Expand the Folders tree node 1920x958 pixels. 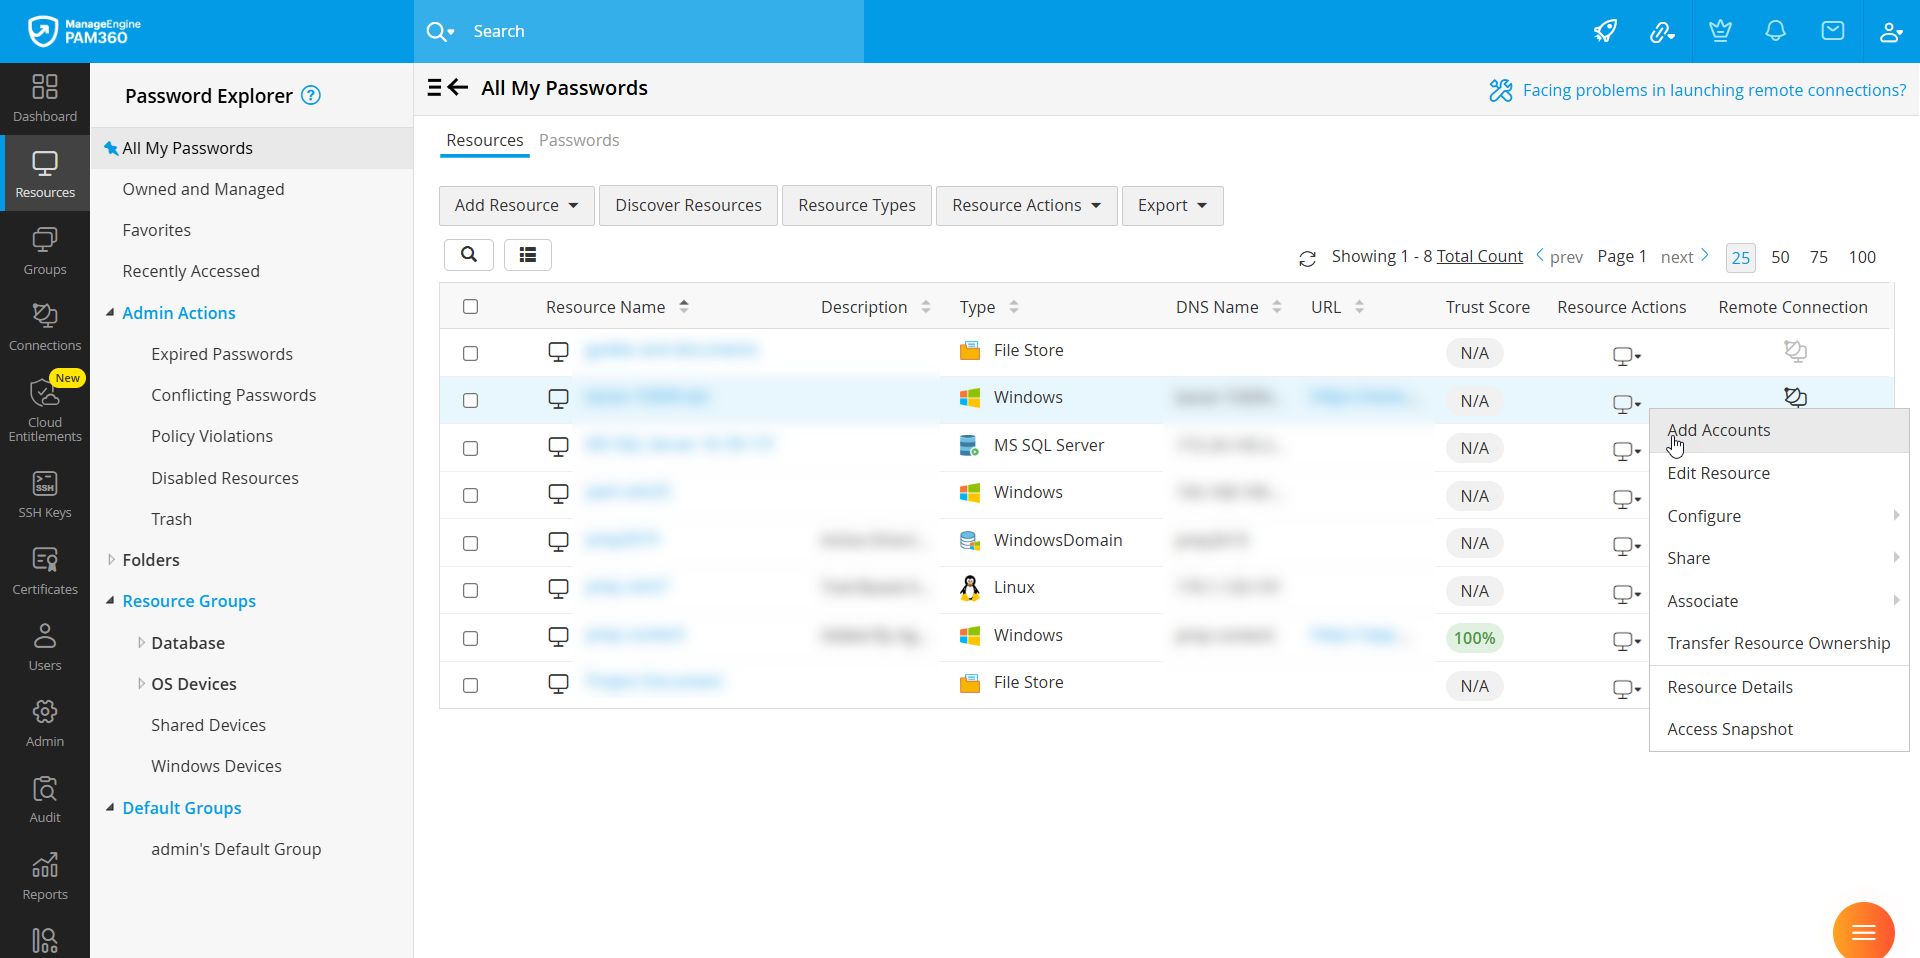111,560
